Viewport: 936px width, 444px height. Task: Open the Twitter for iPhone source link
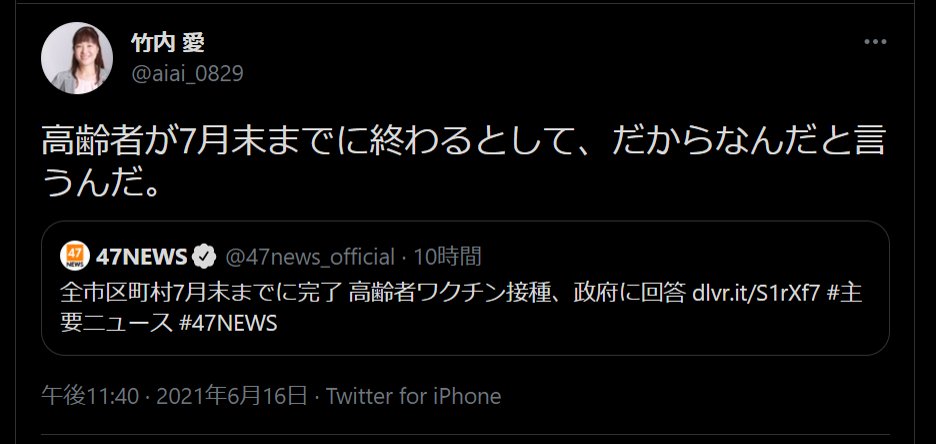coord(413,396)
